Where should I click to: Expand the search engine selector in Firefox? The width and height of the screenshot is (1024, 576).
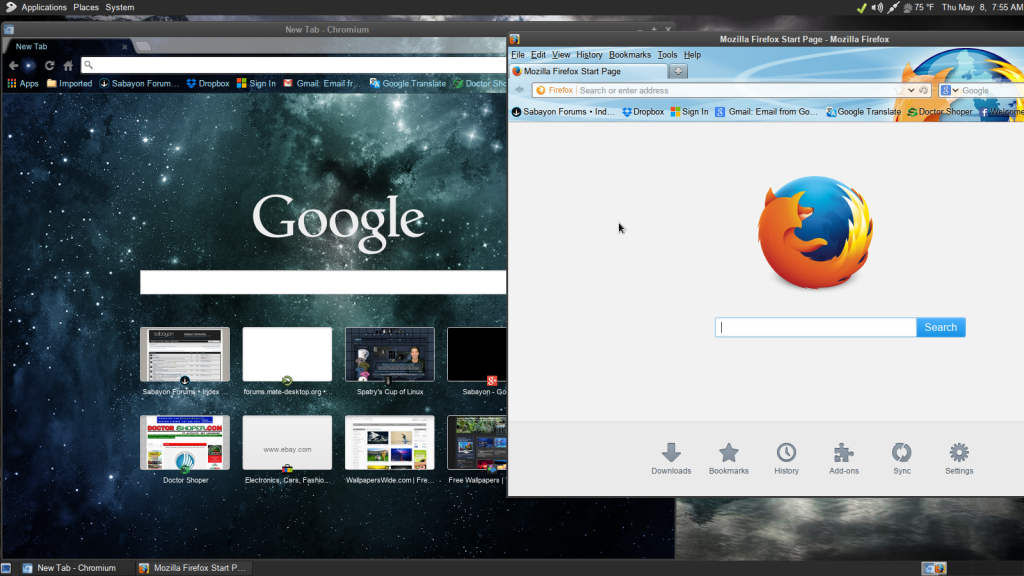(x=950, y=90)
